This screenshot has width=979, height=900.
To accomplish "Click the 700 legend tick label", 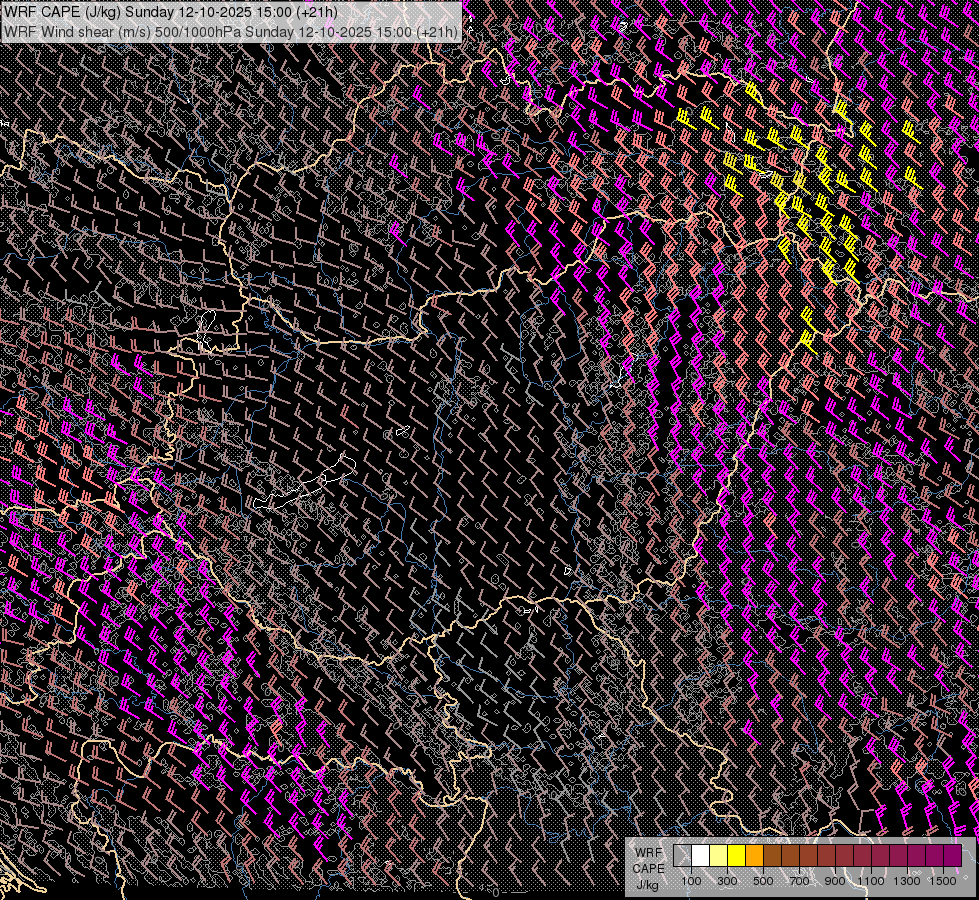I will [x=799, y=881].
